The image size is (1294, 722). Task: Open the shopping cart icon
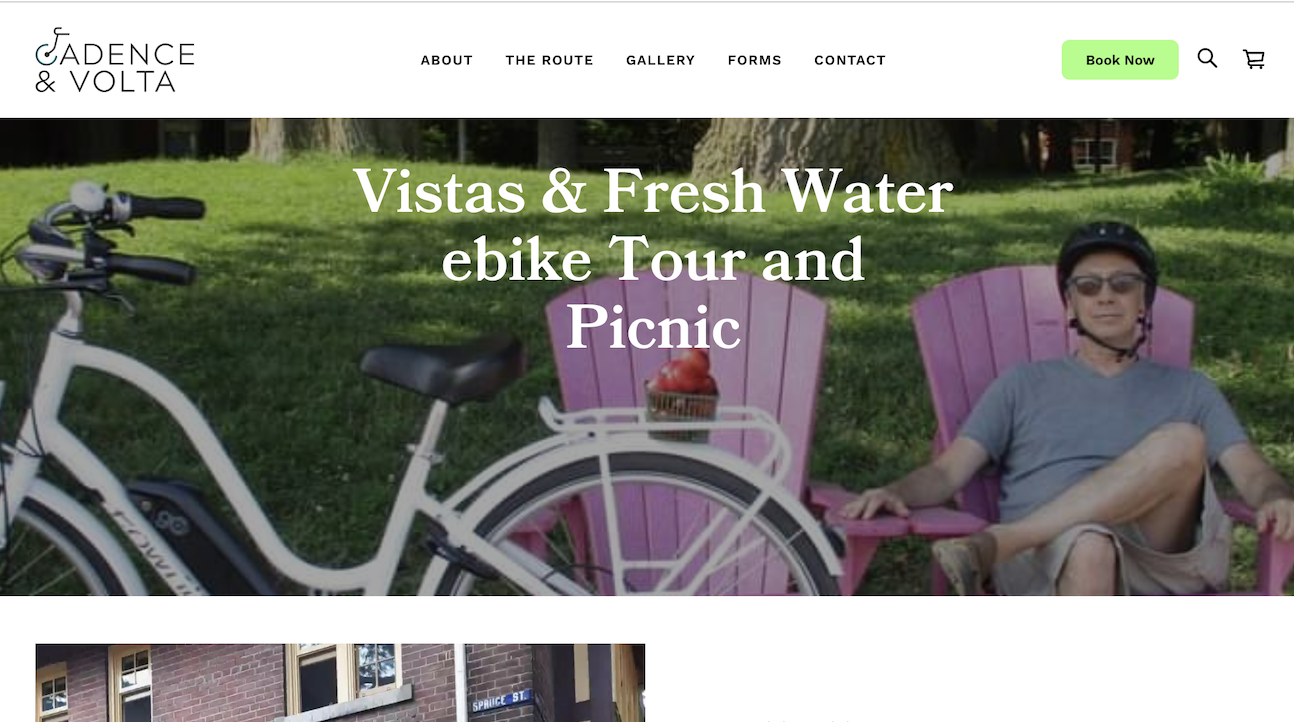click(x=1254, y=59)
